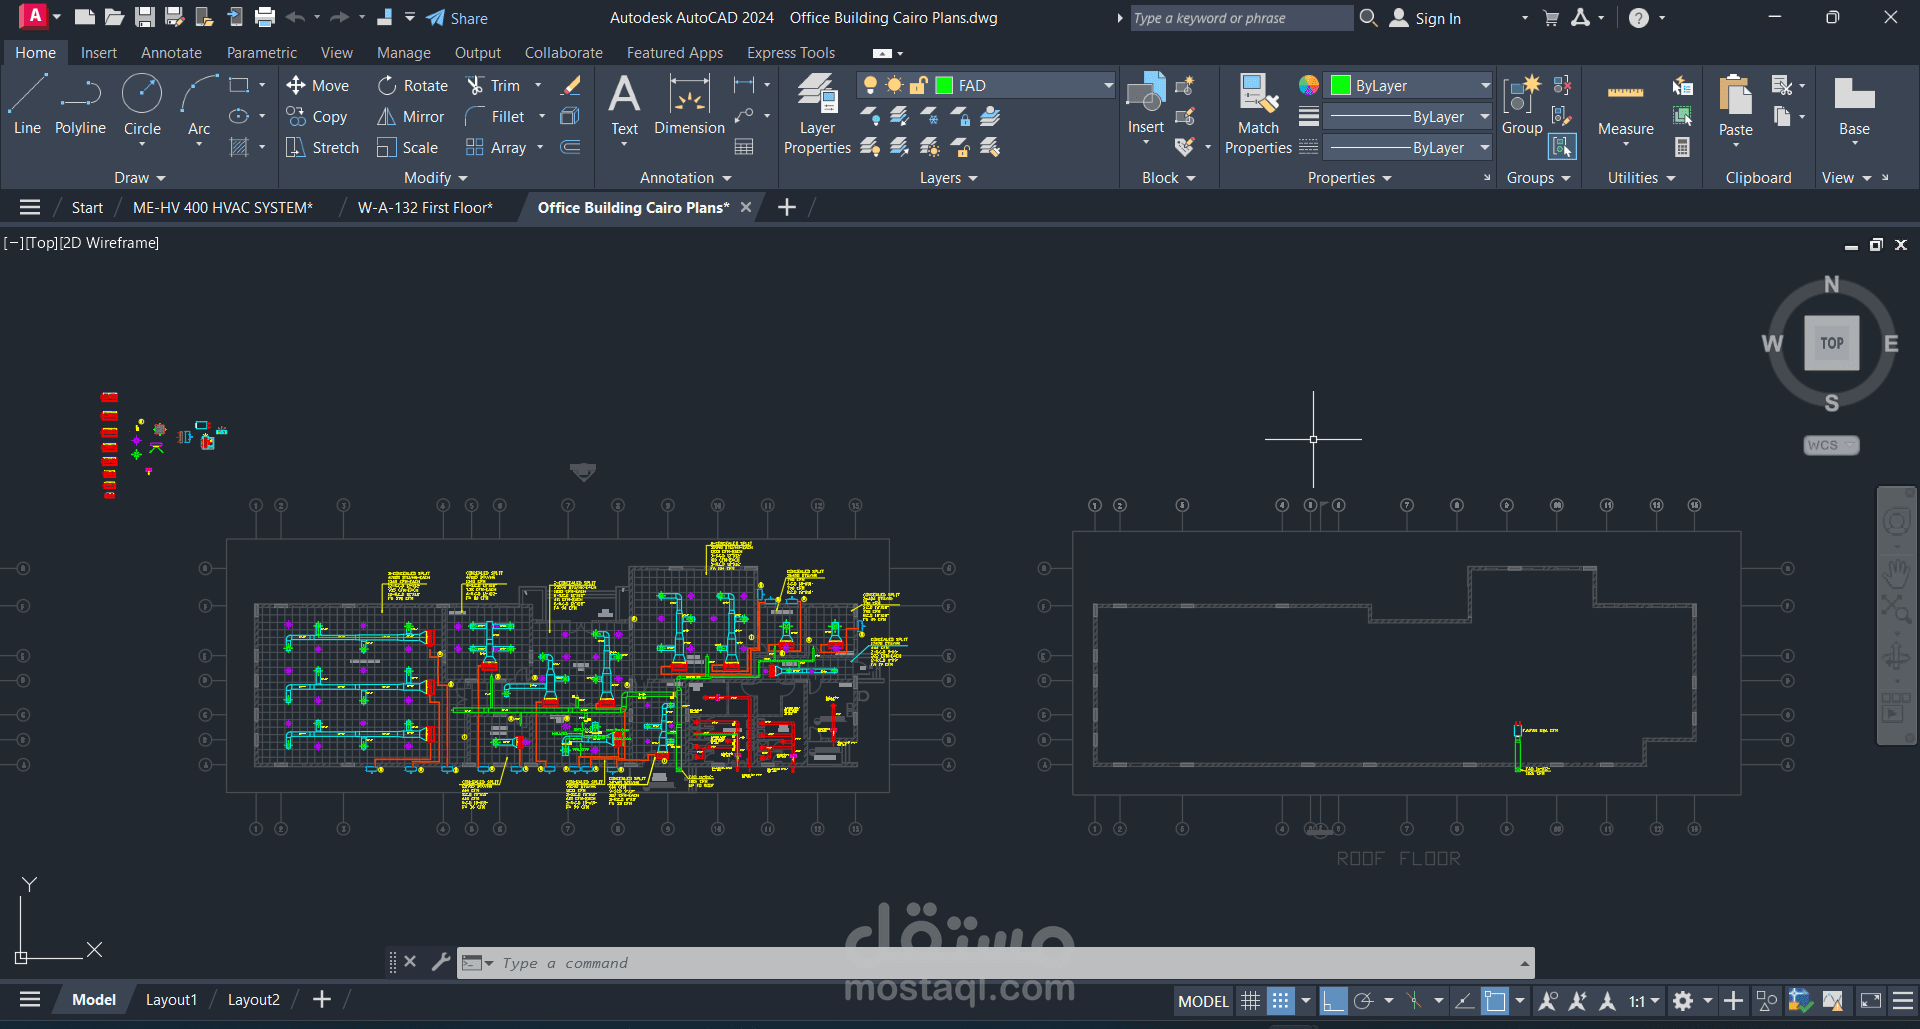Open the Insert block tool

click(x=1146, y=105)
